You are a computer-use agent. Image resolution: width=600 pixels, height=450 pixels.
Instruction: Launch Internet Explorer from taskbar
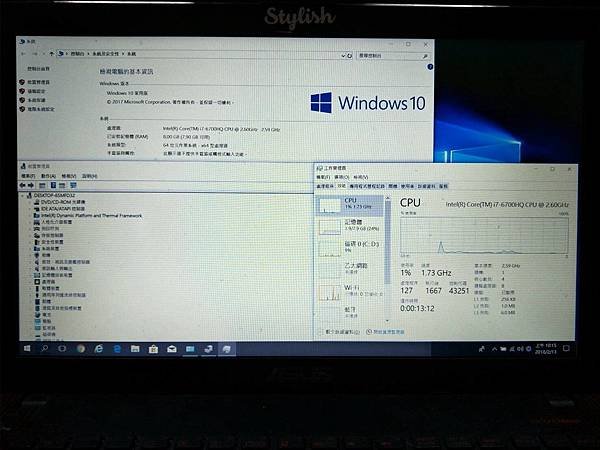coord(99,349)
